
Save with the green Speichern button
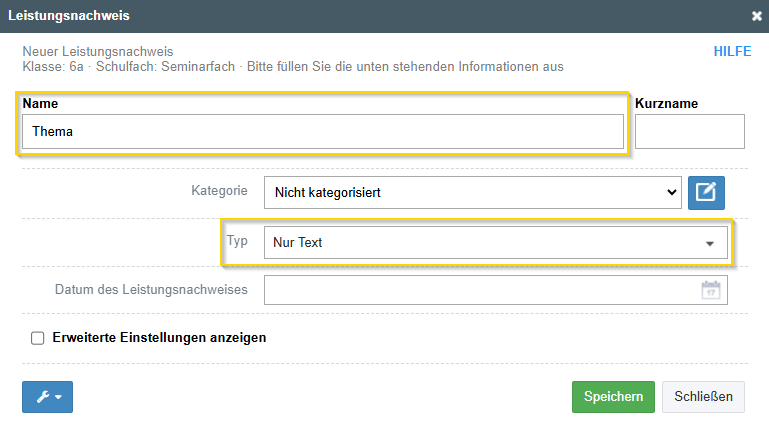pos(613,397)
